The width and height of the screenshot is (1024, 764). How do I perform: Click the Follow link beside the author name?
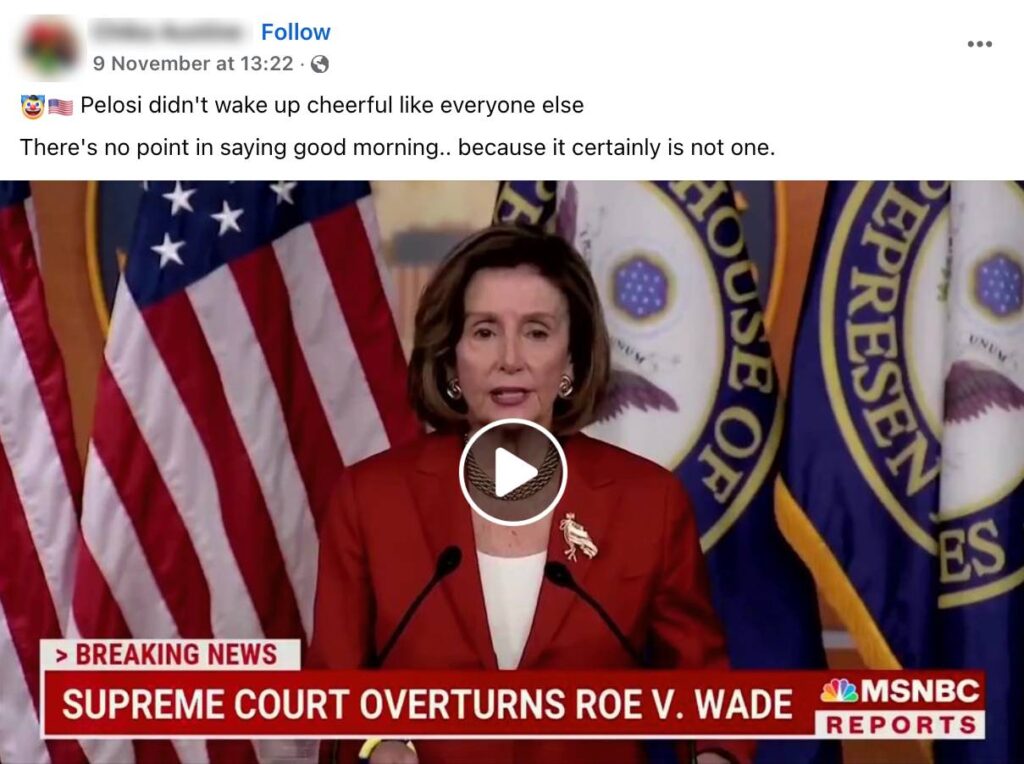tap(296, 32)
